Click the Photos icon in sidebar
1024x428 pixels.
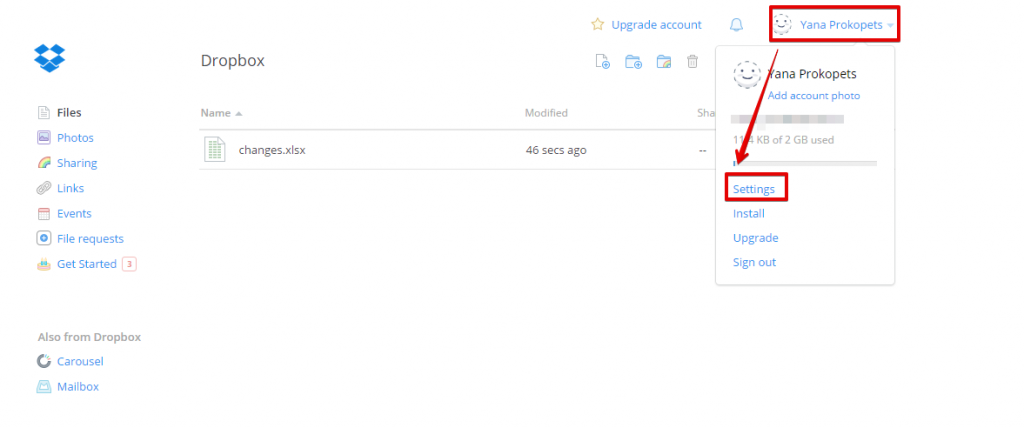(44, 138)
